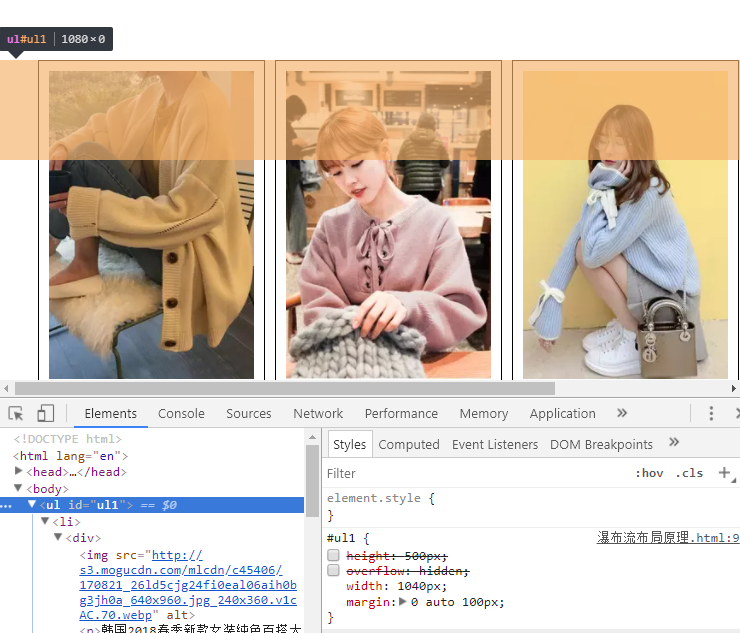Open the Application tab

563,414
